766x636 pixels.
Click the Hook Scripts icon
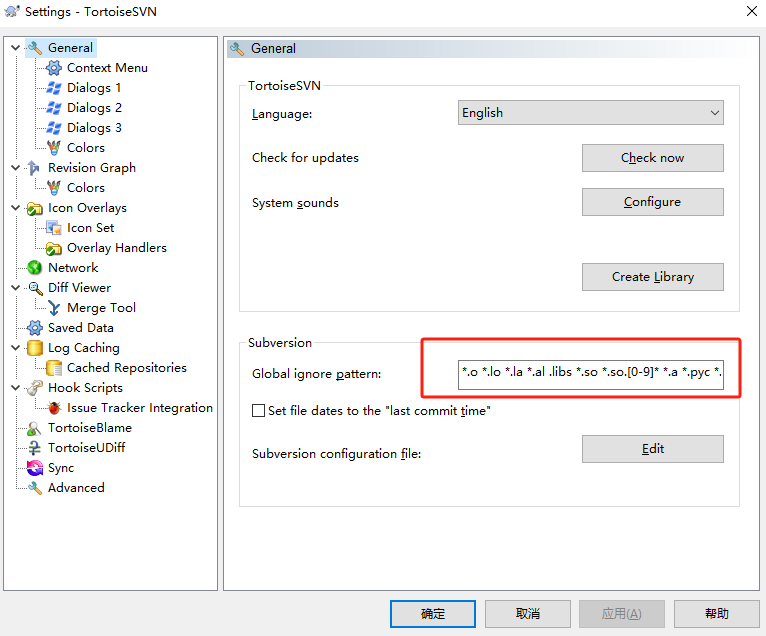point(35,388)
